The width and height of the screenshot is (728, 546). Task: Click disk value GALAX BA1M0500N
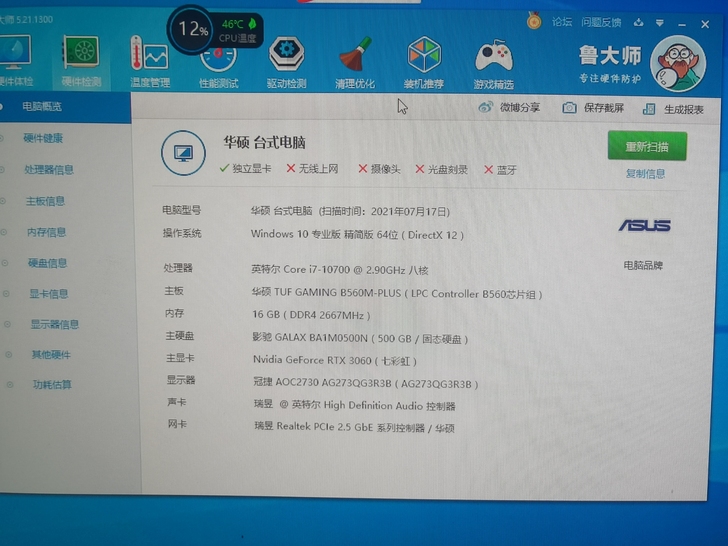[x=360, y=338]
